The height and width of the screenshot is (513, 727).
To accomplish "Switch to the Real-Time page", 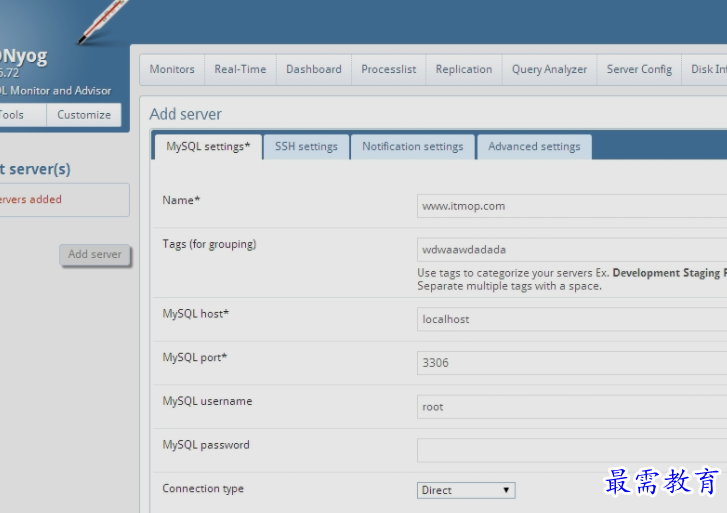I will point(240,70).
